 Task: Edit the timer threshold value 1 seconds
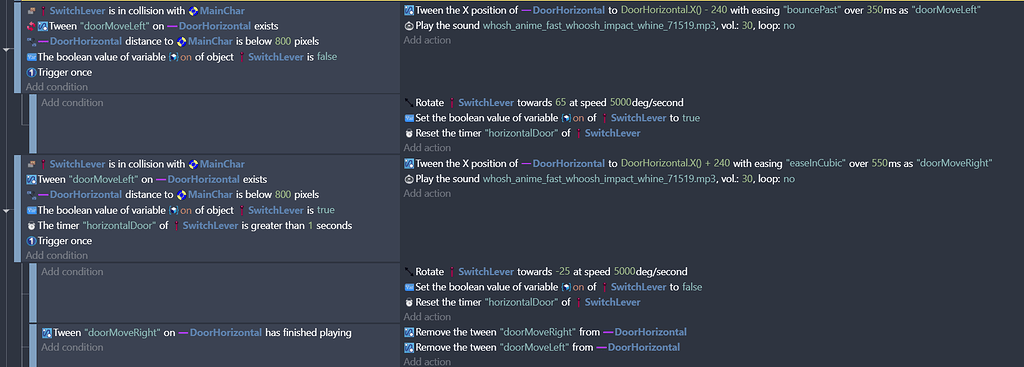click(x=311, y=225)
